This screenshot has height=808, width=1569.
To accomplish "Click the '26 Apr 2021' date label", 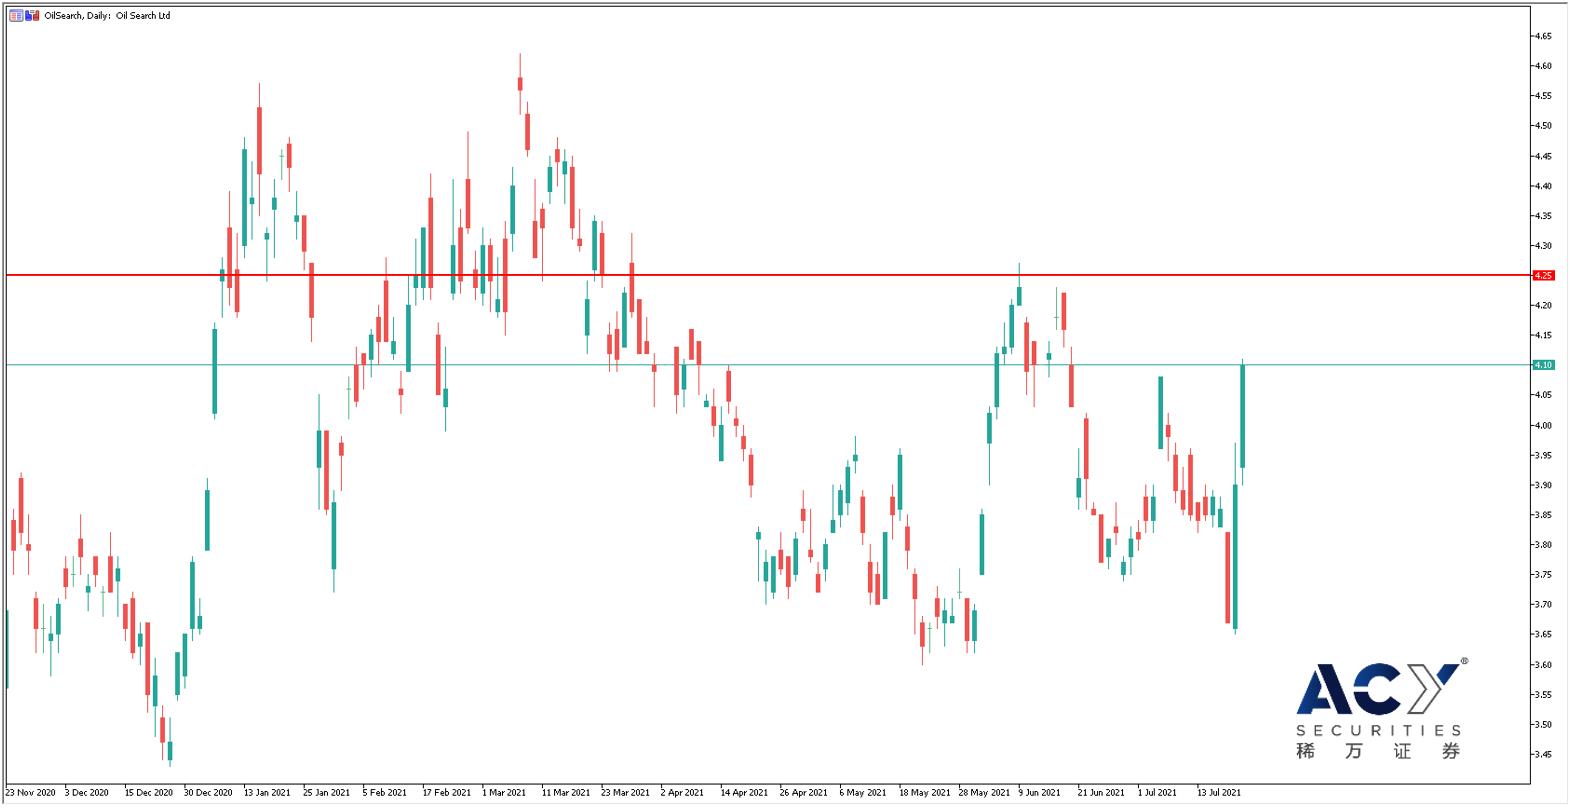I will (804, 793).
